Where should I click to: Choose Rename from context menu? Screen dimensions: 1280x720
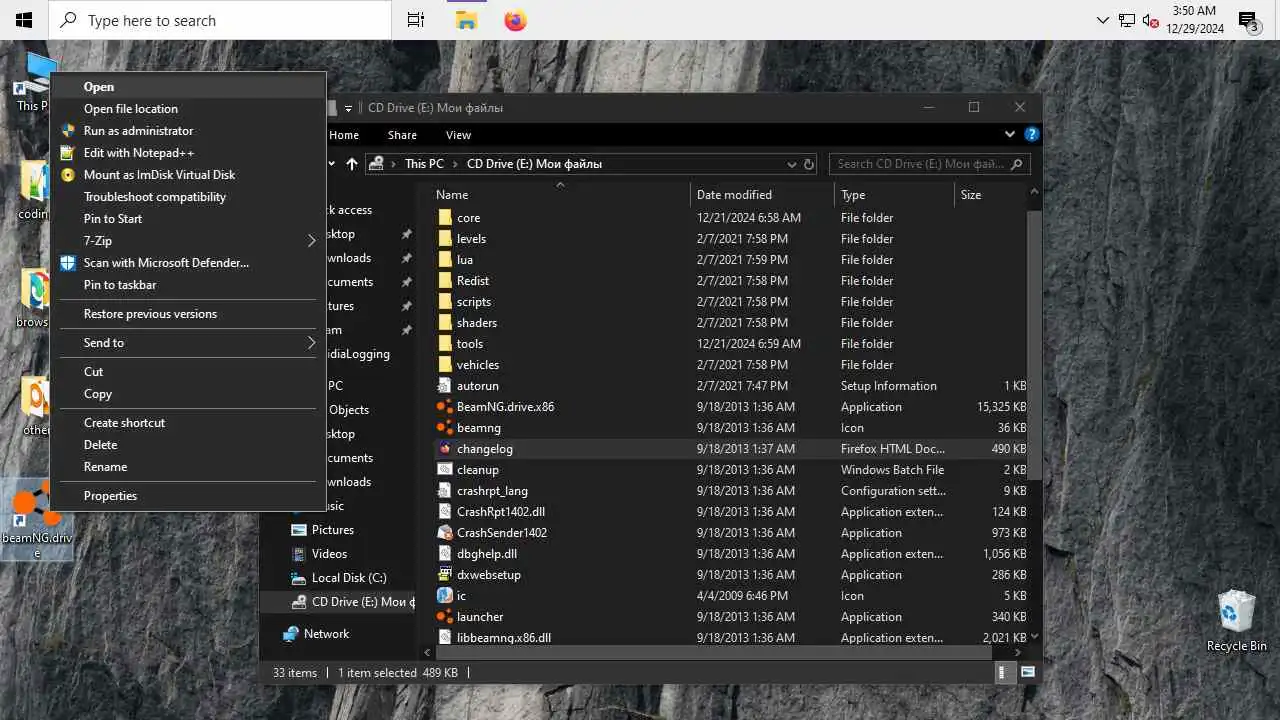click(x=188, y=467)
